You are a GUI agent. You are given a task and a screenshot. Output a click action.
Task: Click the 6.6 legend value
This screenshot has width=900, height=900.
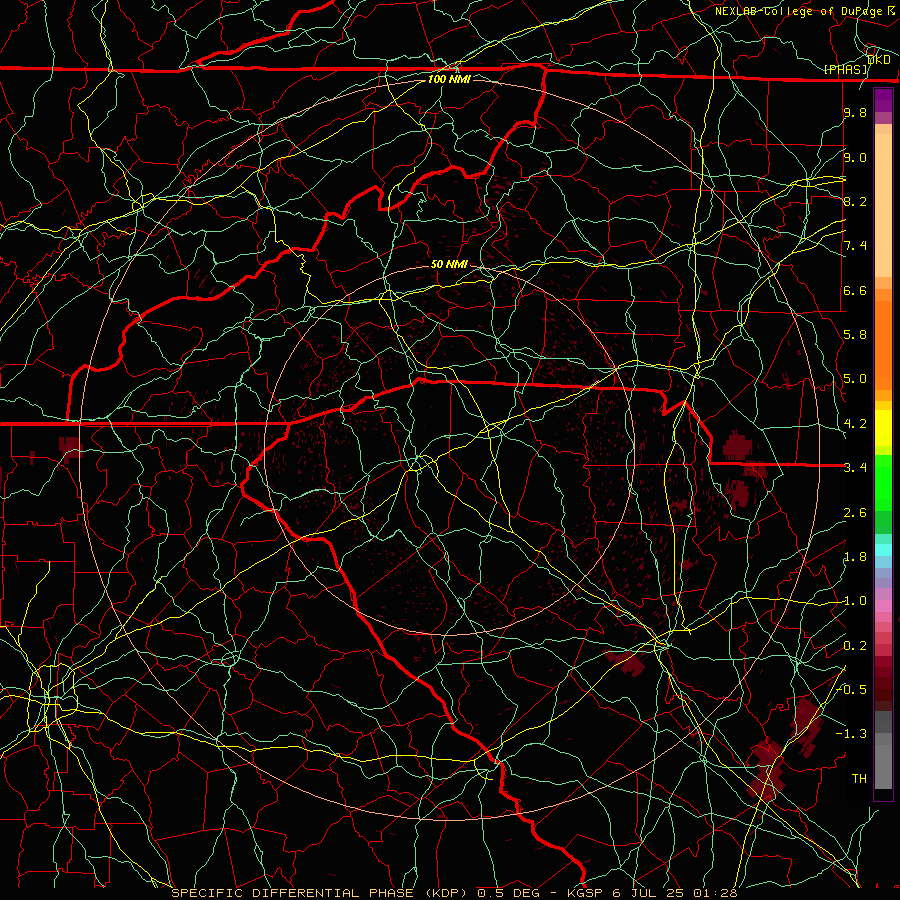click(855, 290)
